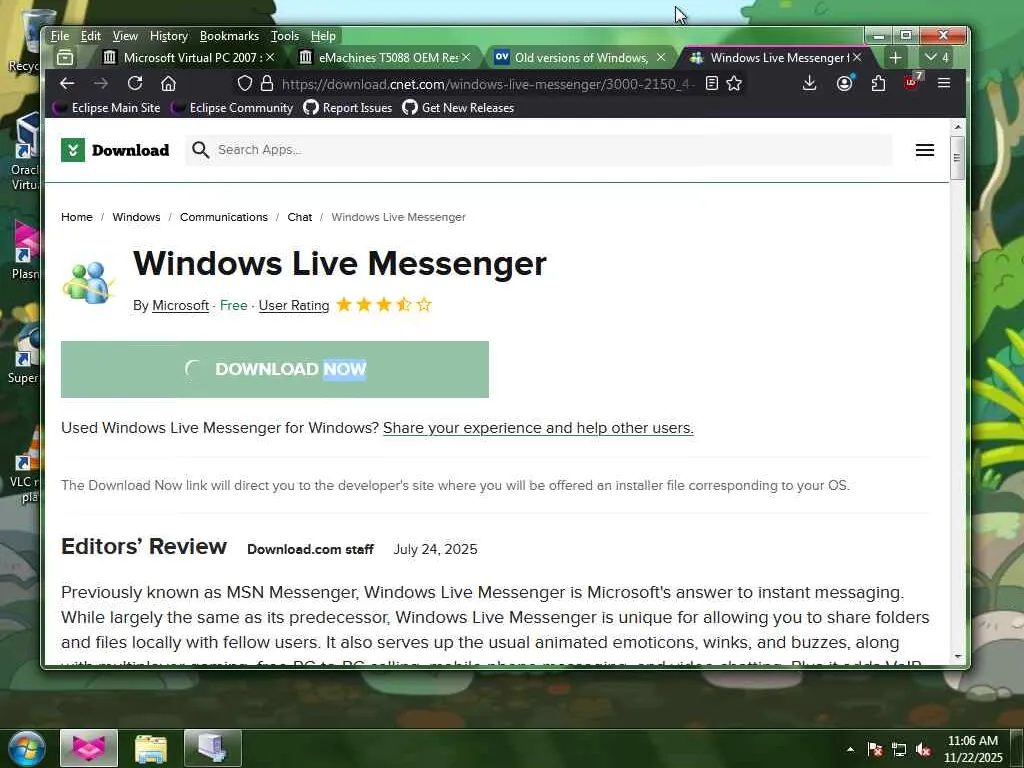The height and width of the screenshot is (768, 1024).
Task: Click the Search Apps field
Action: (539, 150)
